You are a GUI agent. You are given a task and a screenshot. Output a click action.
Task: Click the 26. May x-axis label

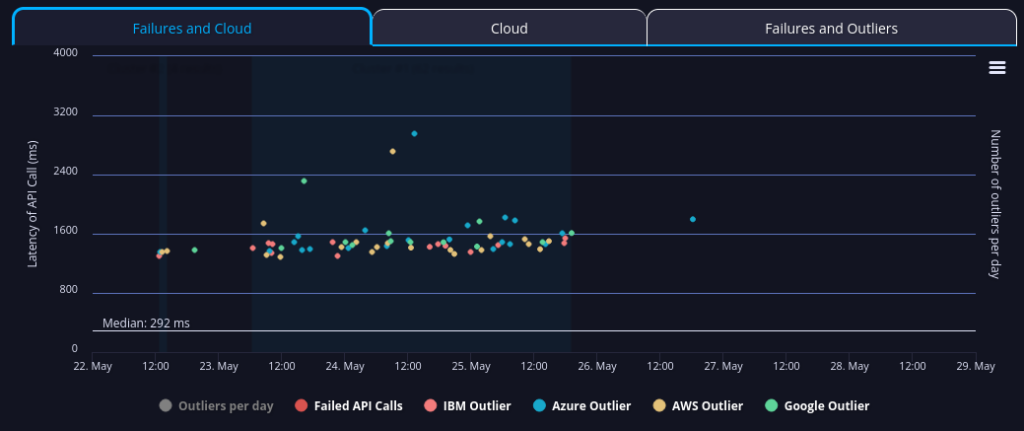(x=597, y=366)
